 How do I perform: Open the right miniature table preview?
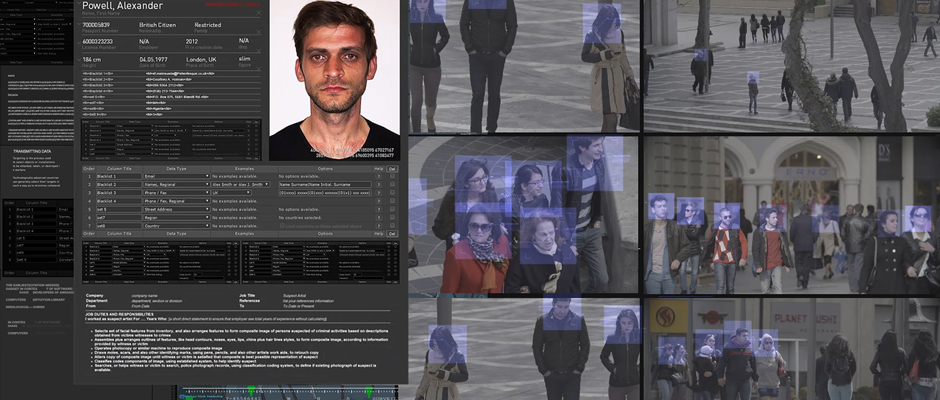click(320, 263)
